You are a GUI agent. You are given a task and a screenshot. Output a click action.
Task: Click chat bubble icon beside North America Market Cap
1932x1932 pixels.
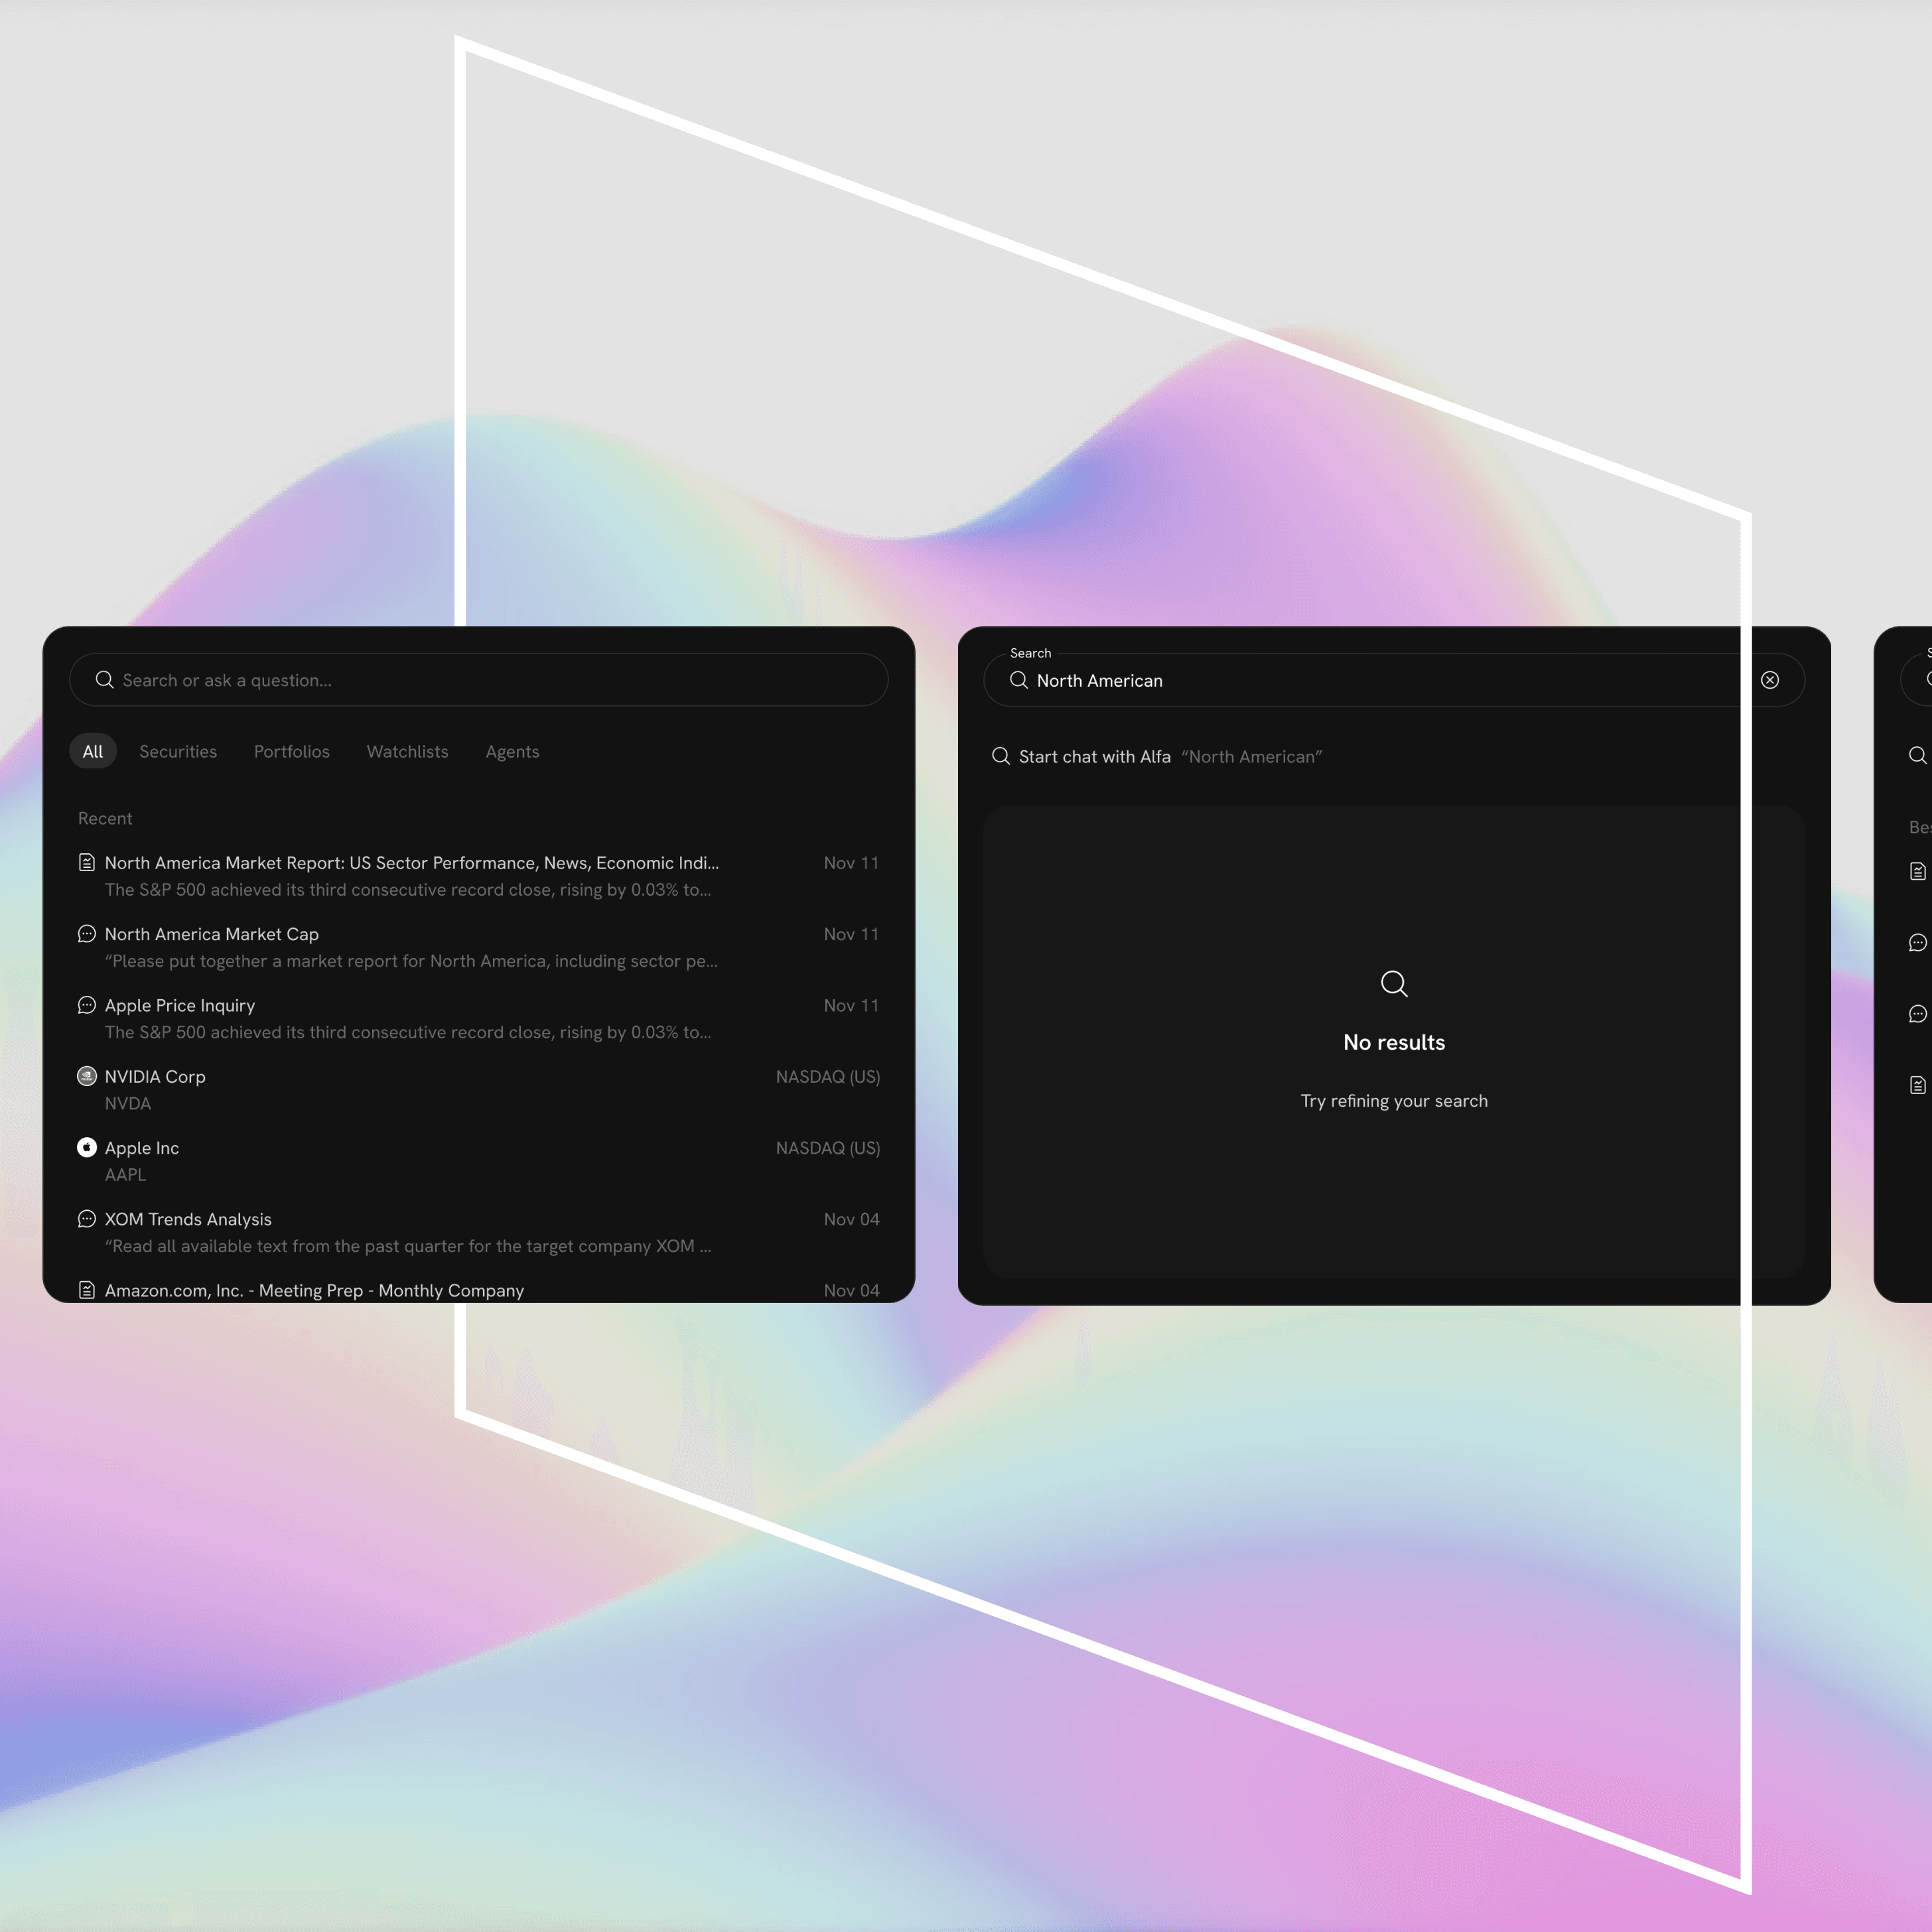click(x=87, y=933)
